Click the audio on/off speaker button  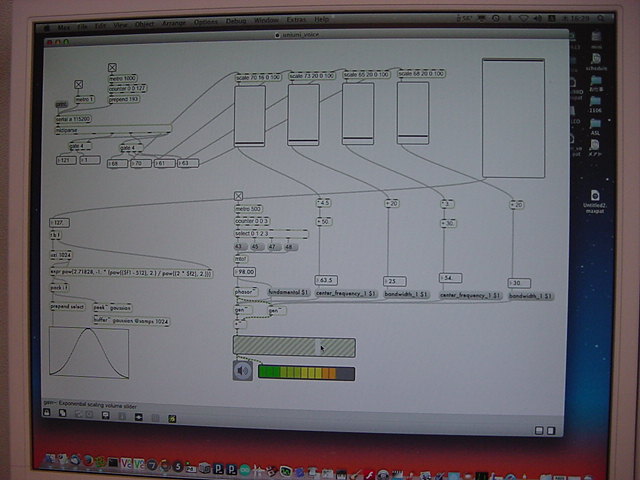[x=242, y=371]
